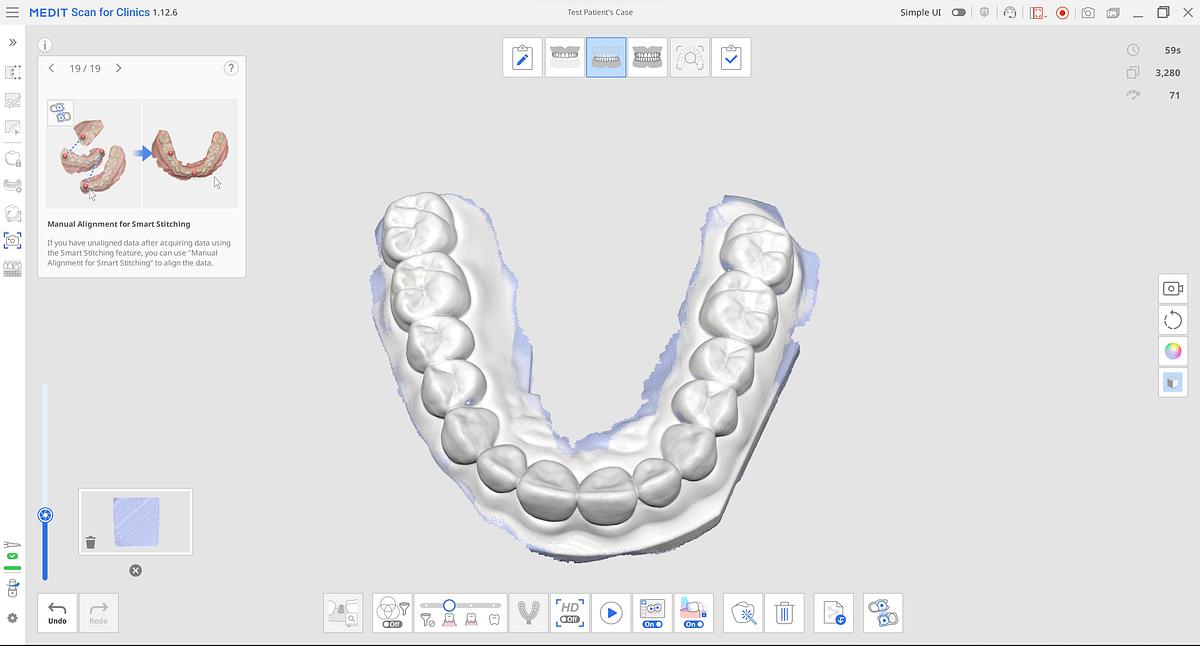Click the trash can delete icon in bottom toolbar
The image size is (1200, 646).
click(x=784, y=612)
